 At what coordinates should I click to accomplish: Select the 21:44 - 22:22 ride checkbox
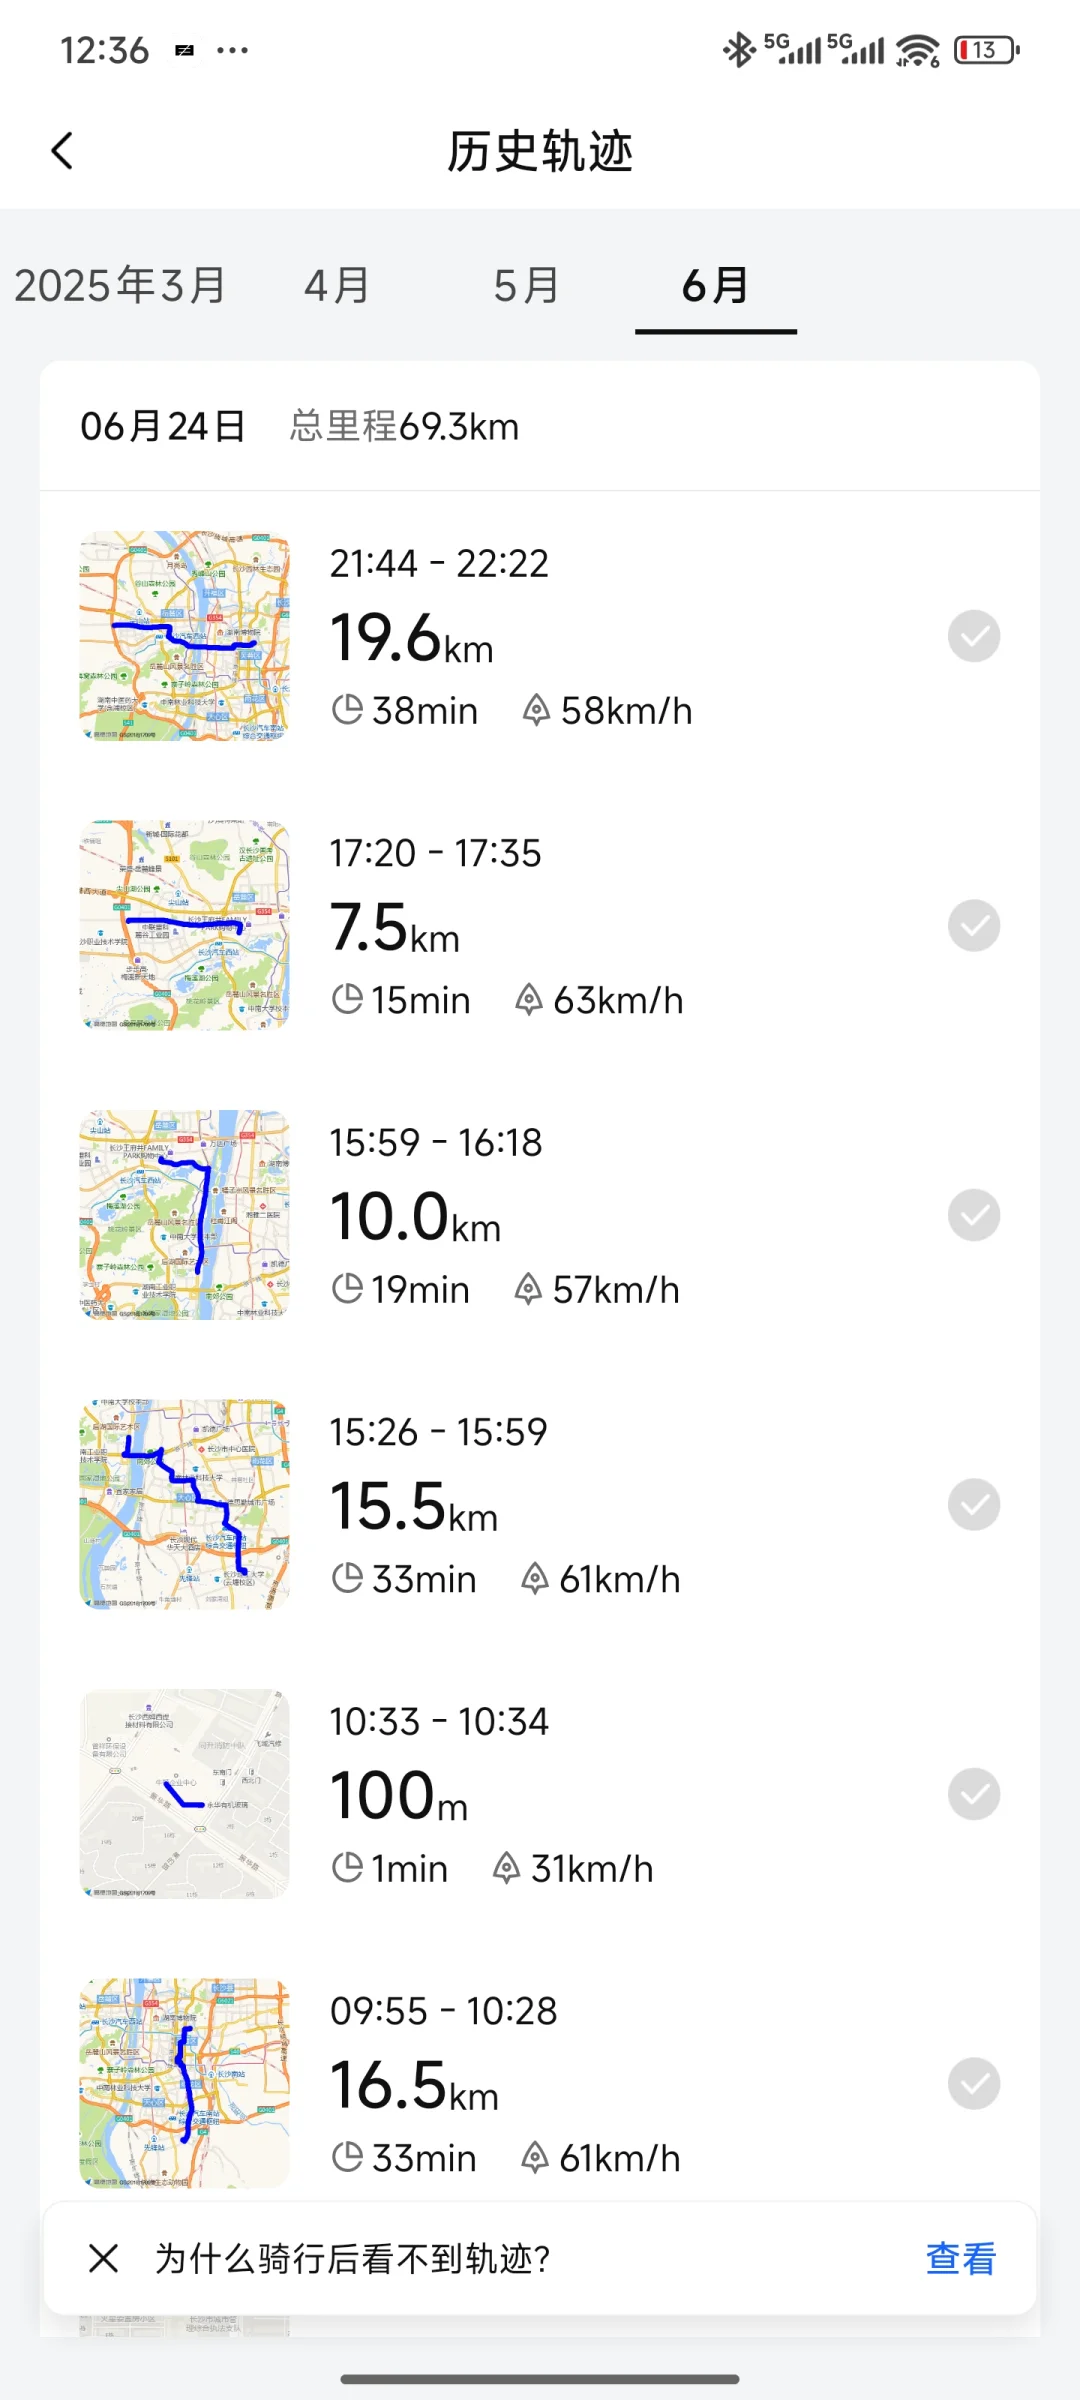(974, 636)
